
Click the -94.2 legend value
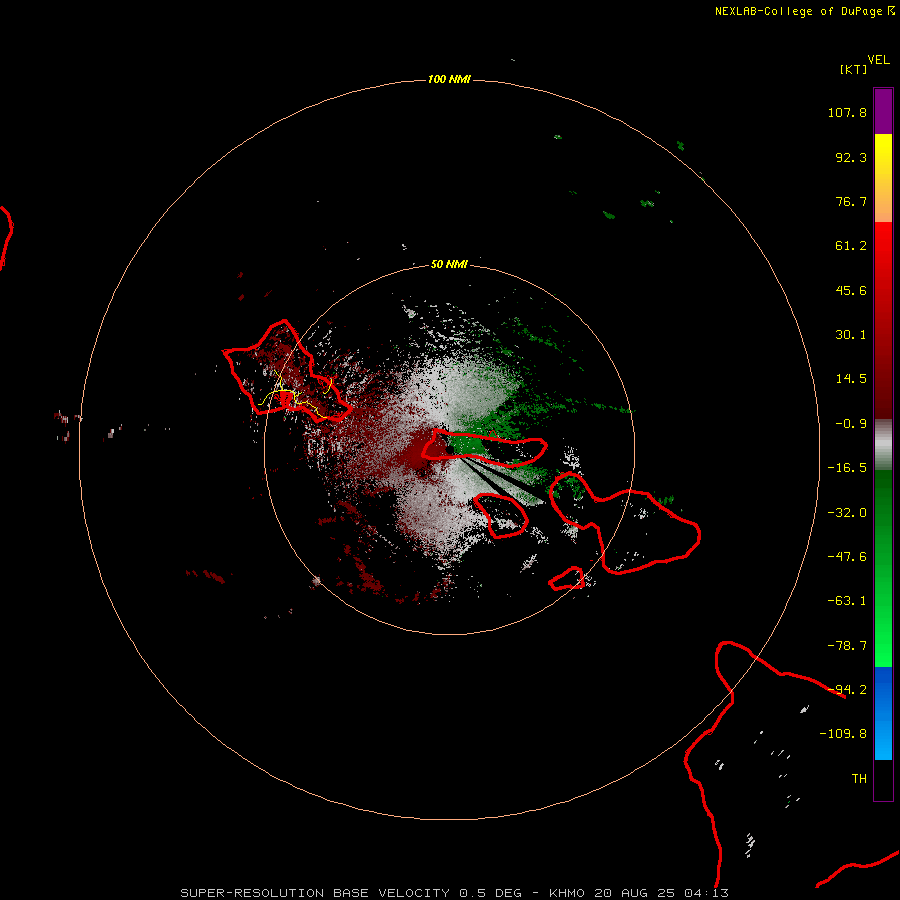click(847, 690)
